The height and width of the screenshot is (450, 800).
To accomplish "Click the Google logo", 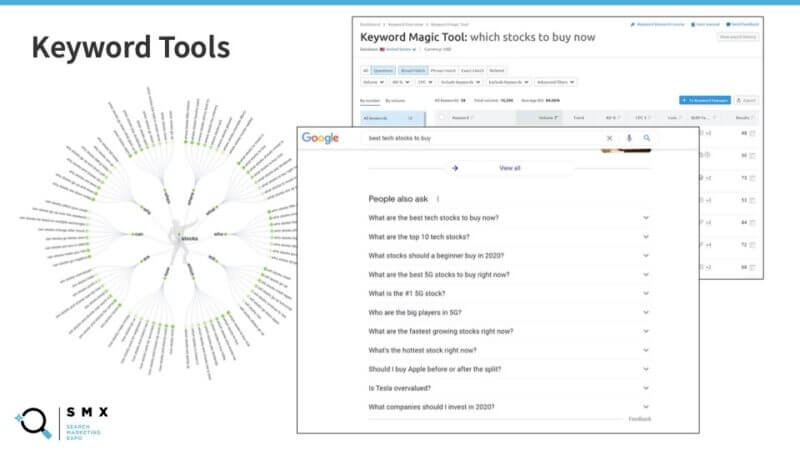I will click(320, 138).
